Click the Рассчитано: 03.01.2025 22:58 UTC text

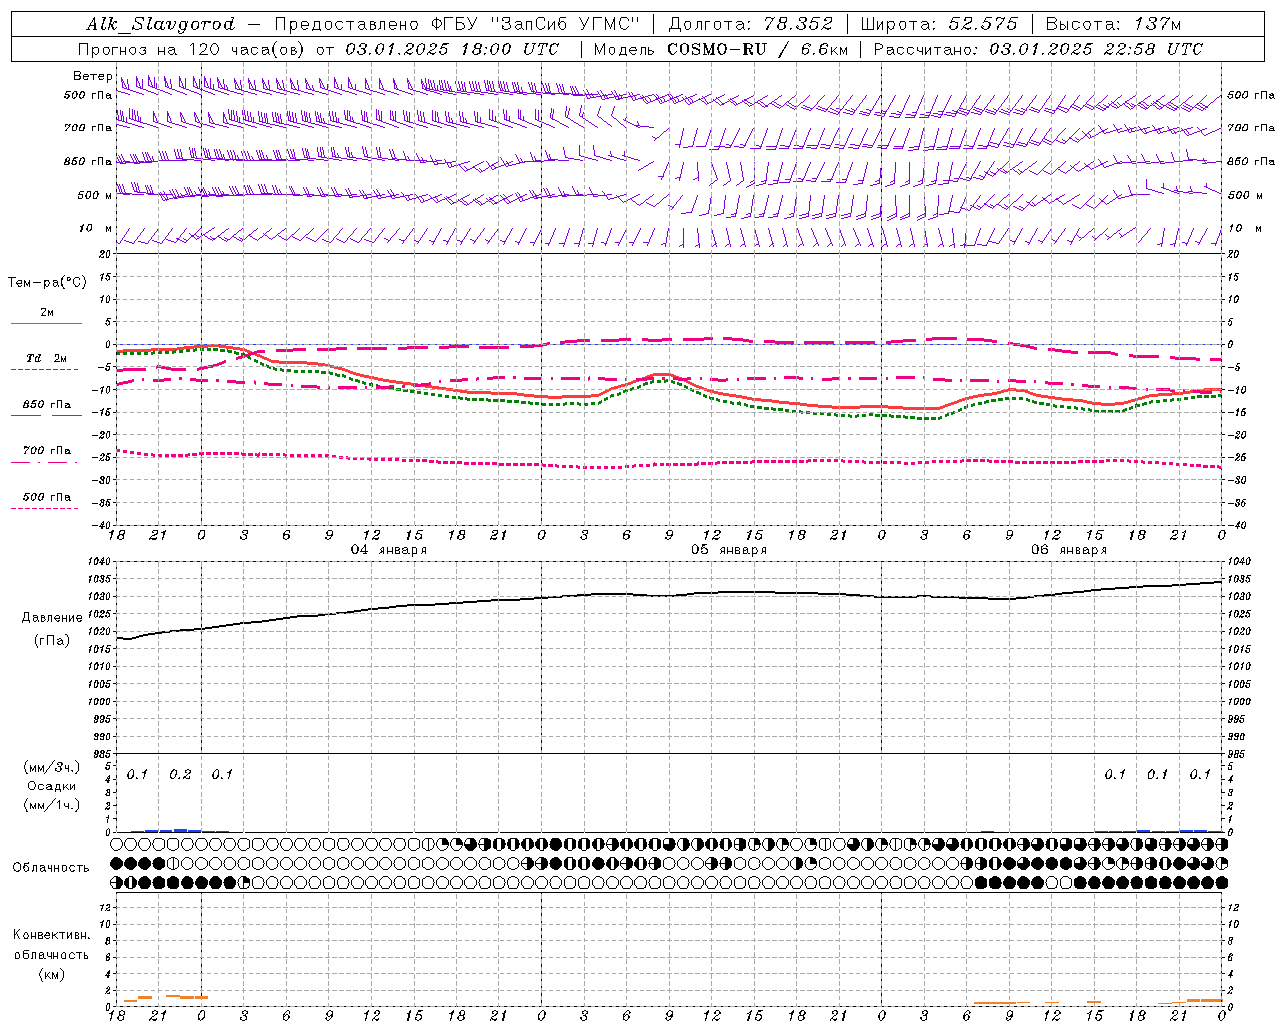point(1038,49)
